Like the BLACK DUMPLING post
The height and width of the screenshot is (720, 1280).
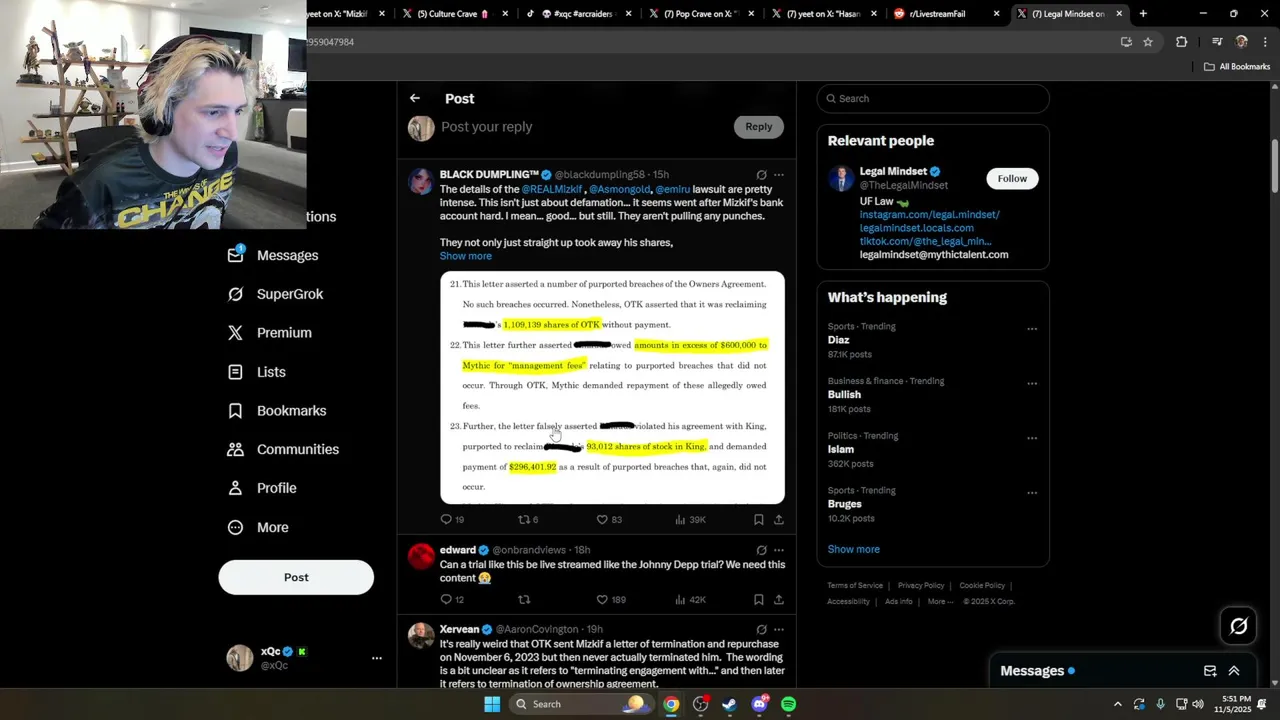pyautogui.click(x=609, y=520)
